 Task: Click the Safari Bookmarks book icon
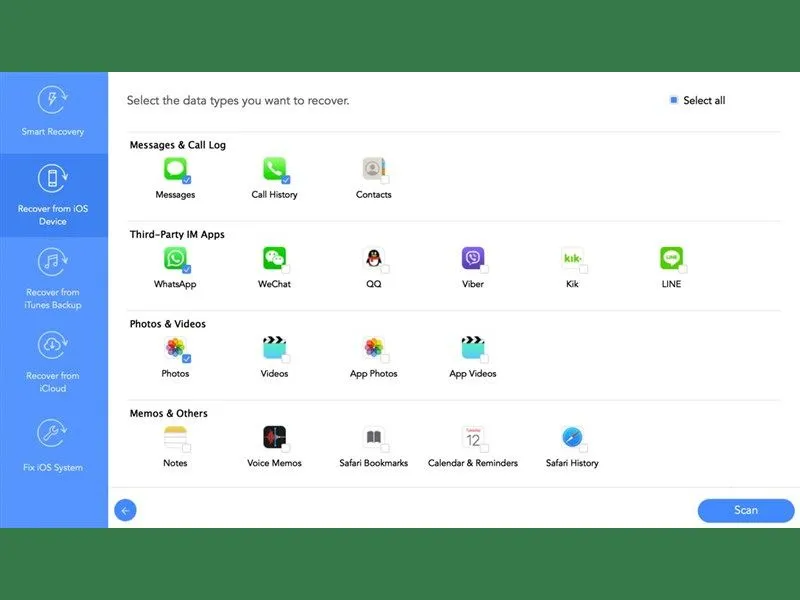(373, 437)
